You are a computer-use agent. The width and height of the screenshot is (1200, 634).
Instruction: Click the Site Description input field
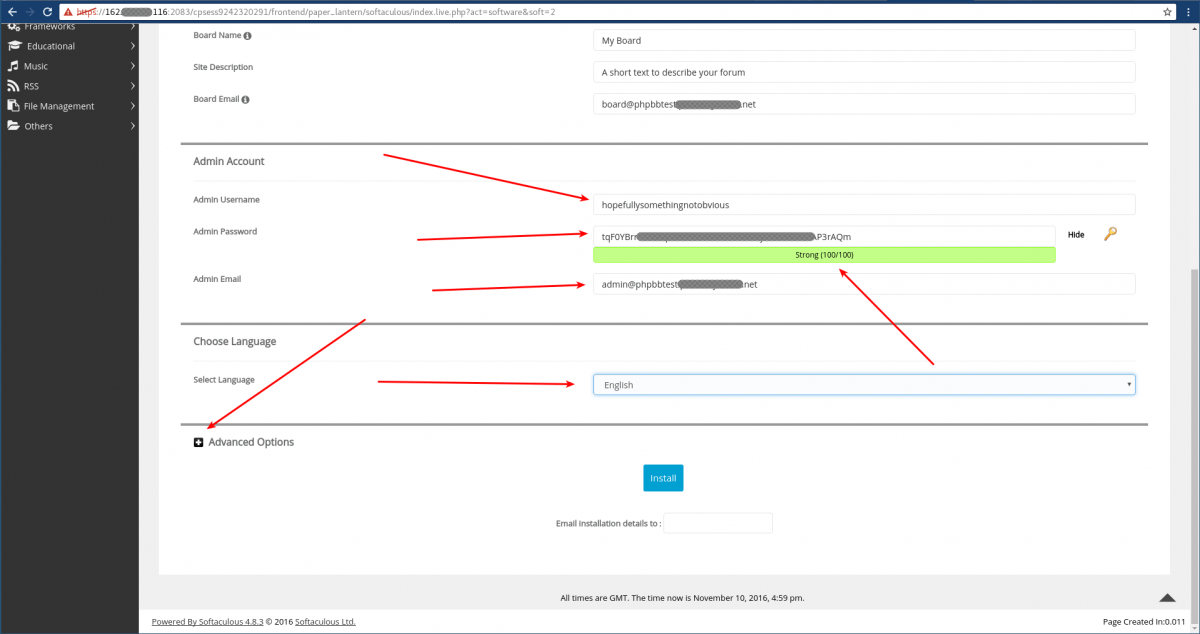tap(864, 72)
